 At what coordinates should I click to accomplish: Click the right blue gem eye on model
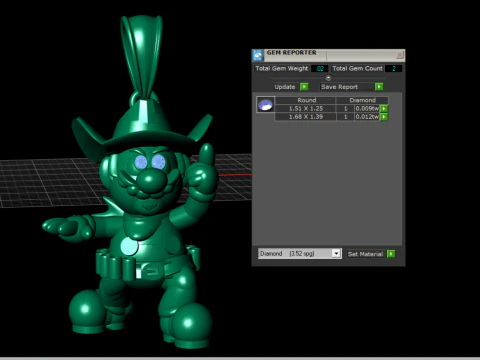158,162
